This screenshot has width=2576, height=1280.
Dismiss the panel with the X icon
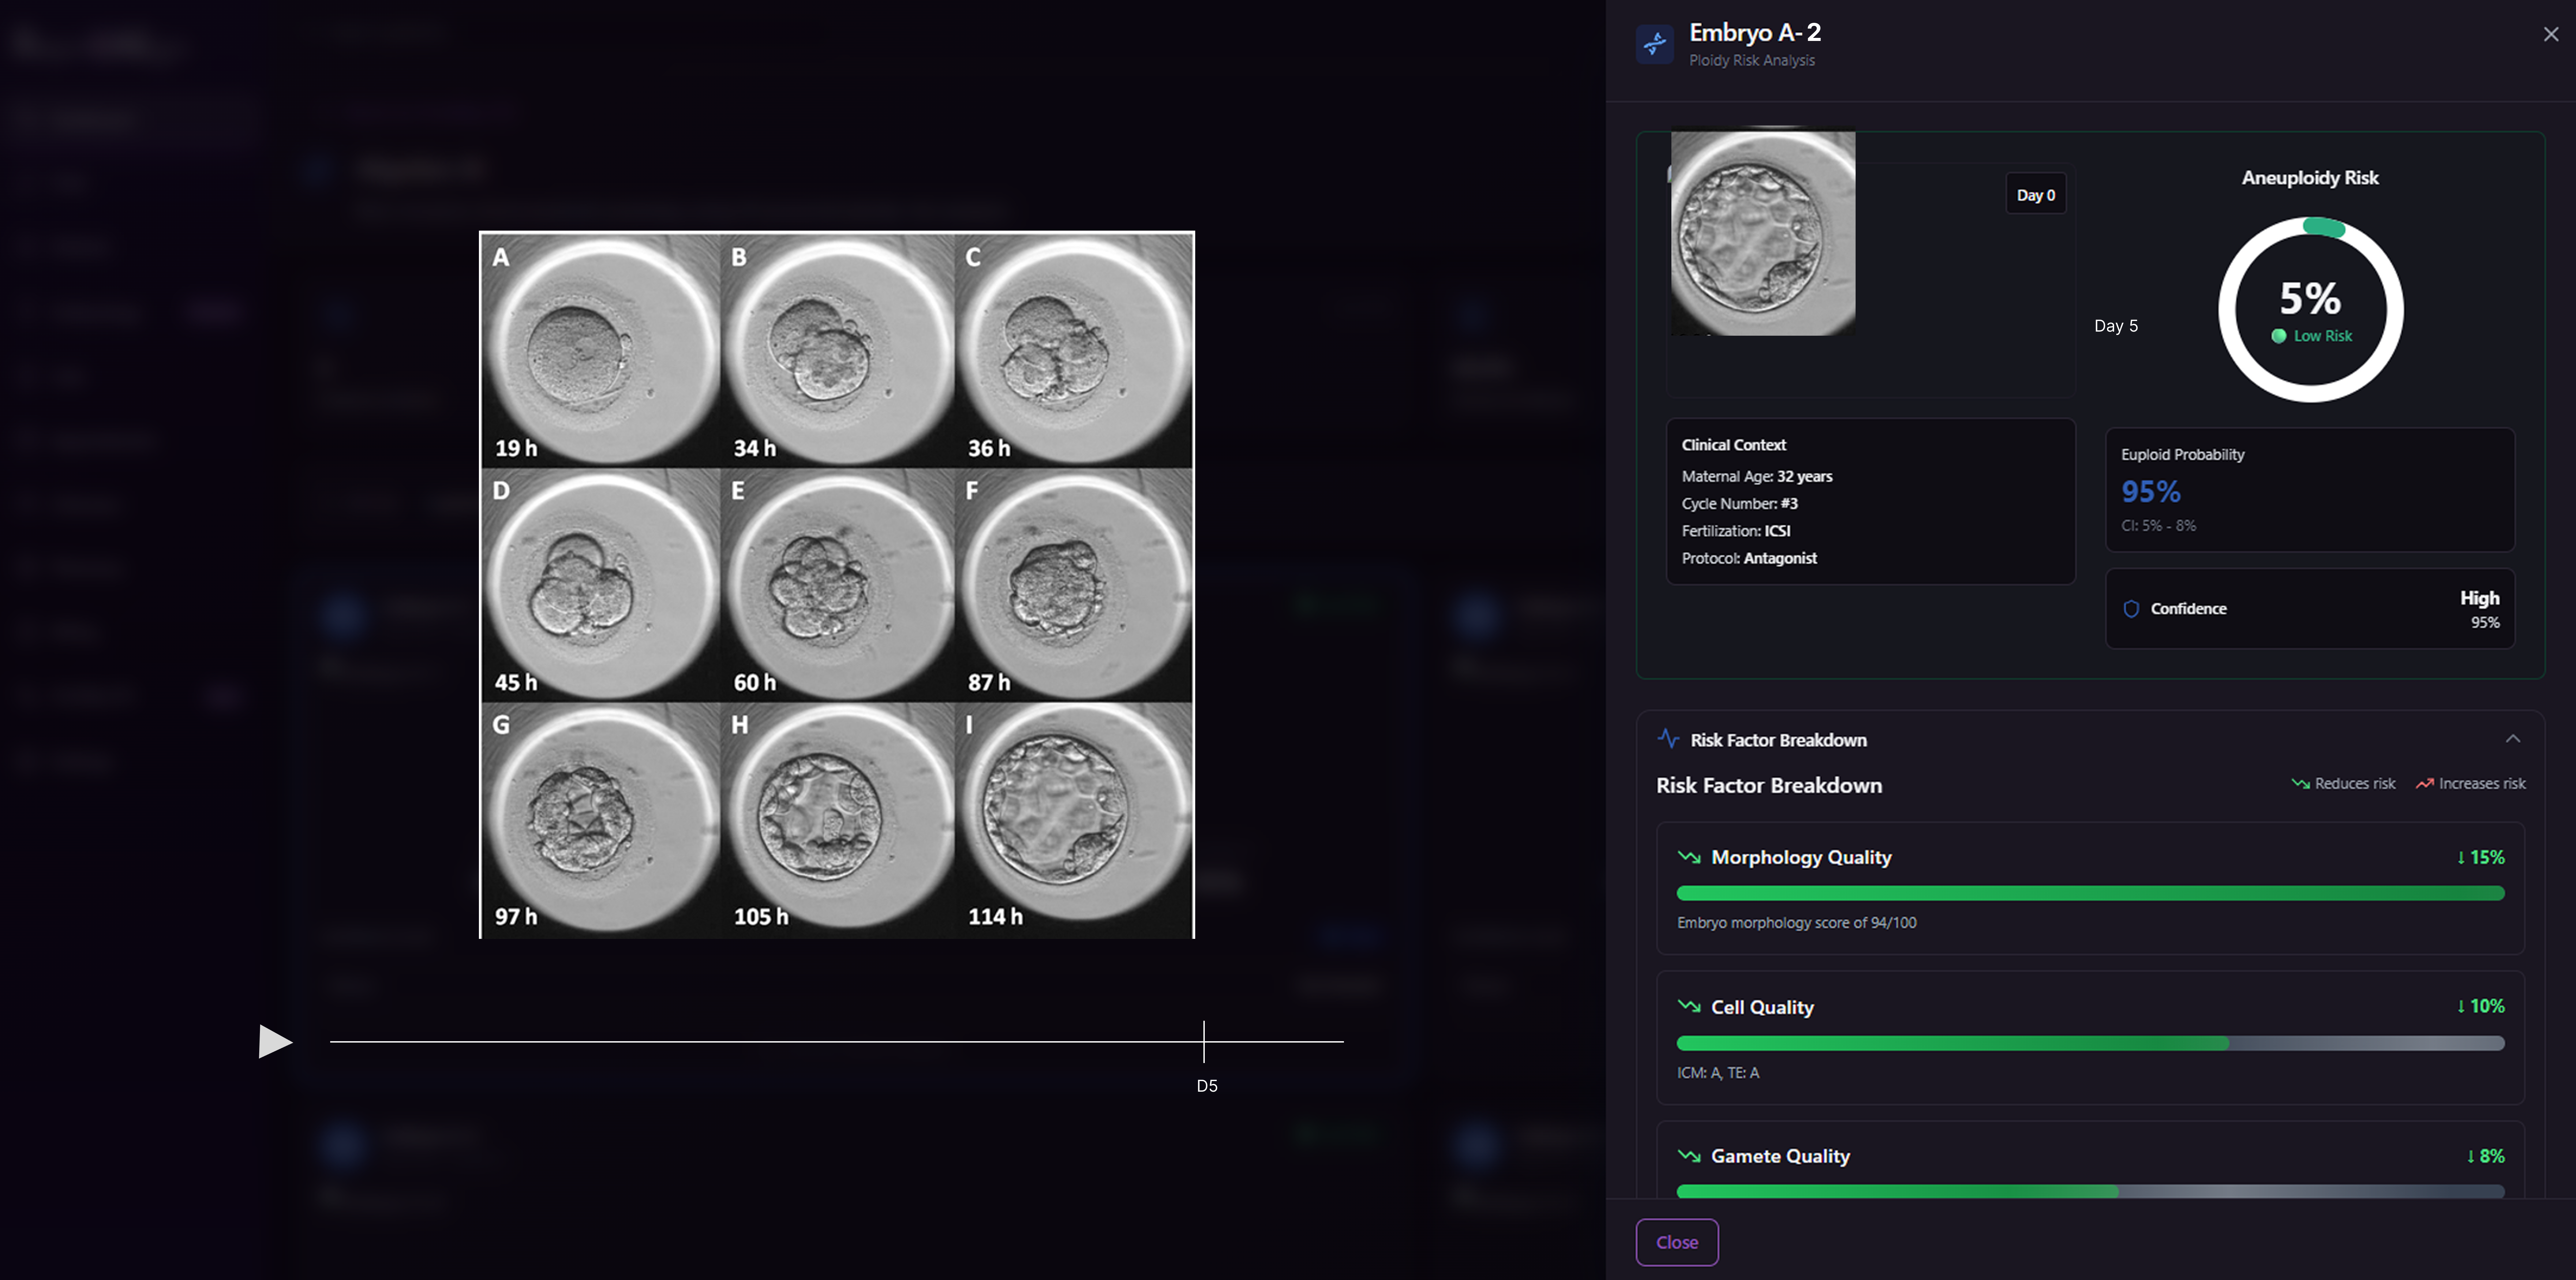pos(2551,34)
